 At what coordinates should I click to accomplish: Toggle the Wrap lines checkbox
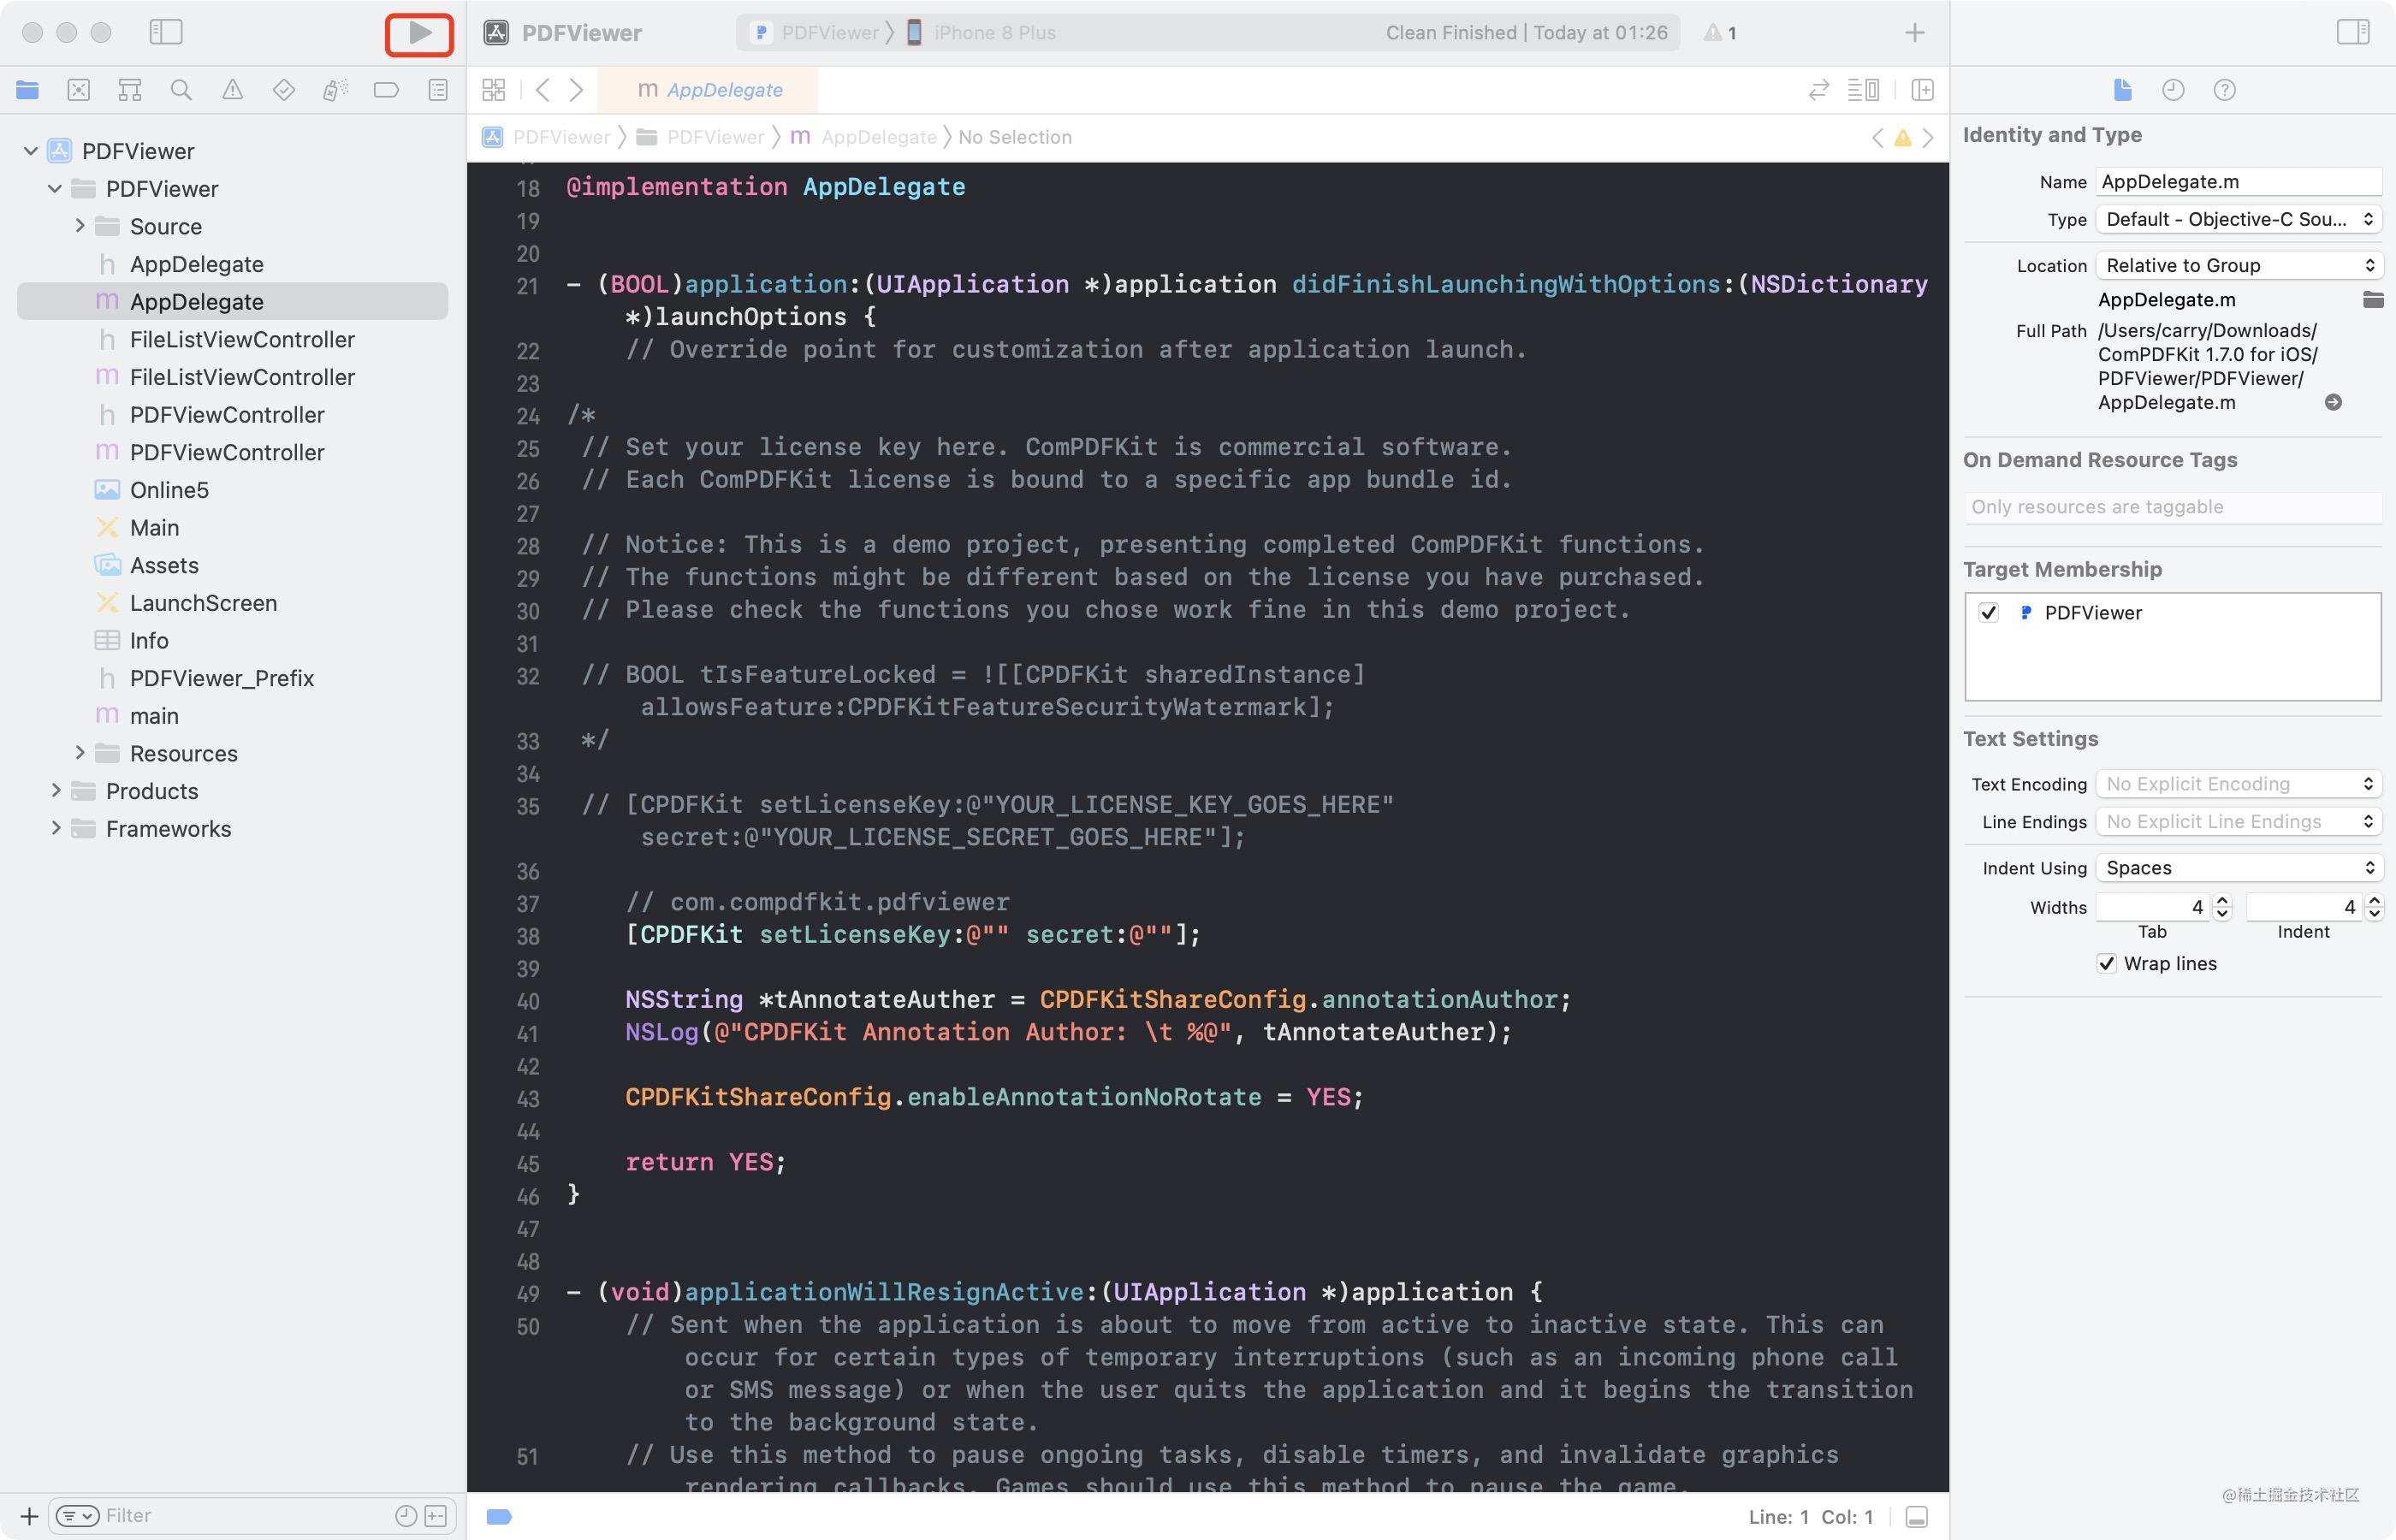(x=2106, y=963)
